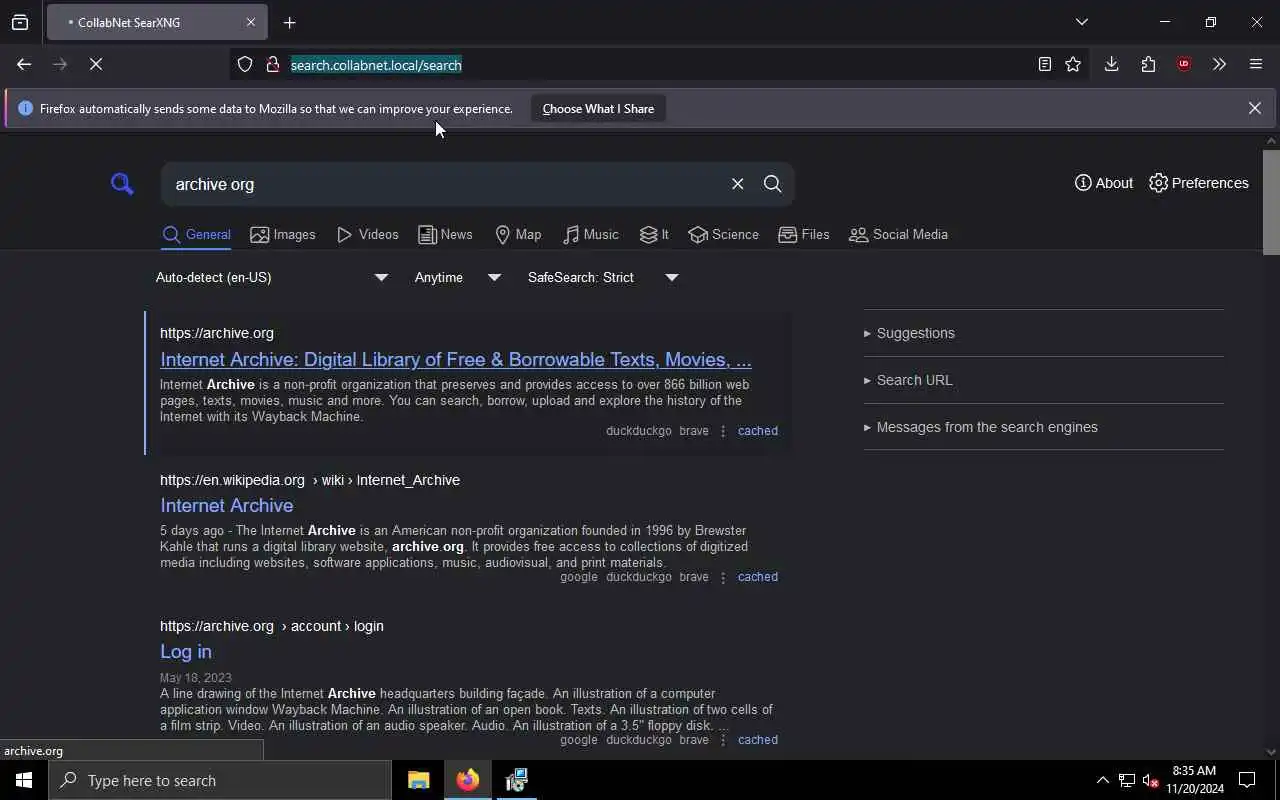This screenshot has width=1280, height=800.
Task: Open the Anytime time range dropdown
Action: (458, 277)
